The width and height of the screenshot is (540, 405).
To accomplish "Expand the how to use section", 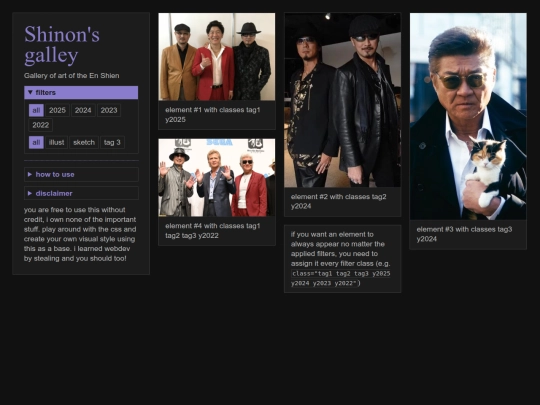I will tap(81, 175).
